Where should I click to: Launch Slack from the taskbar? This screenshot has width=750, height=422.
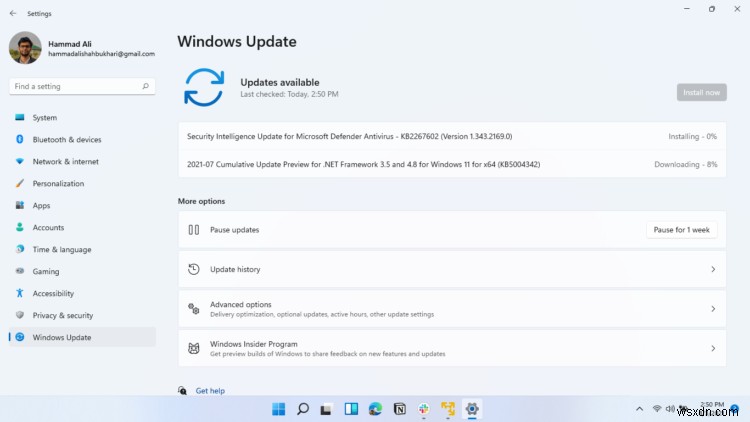point(424,409)
